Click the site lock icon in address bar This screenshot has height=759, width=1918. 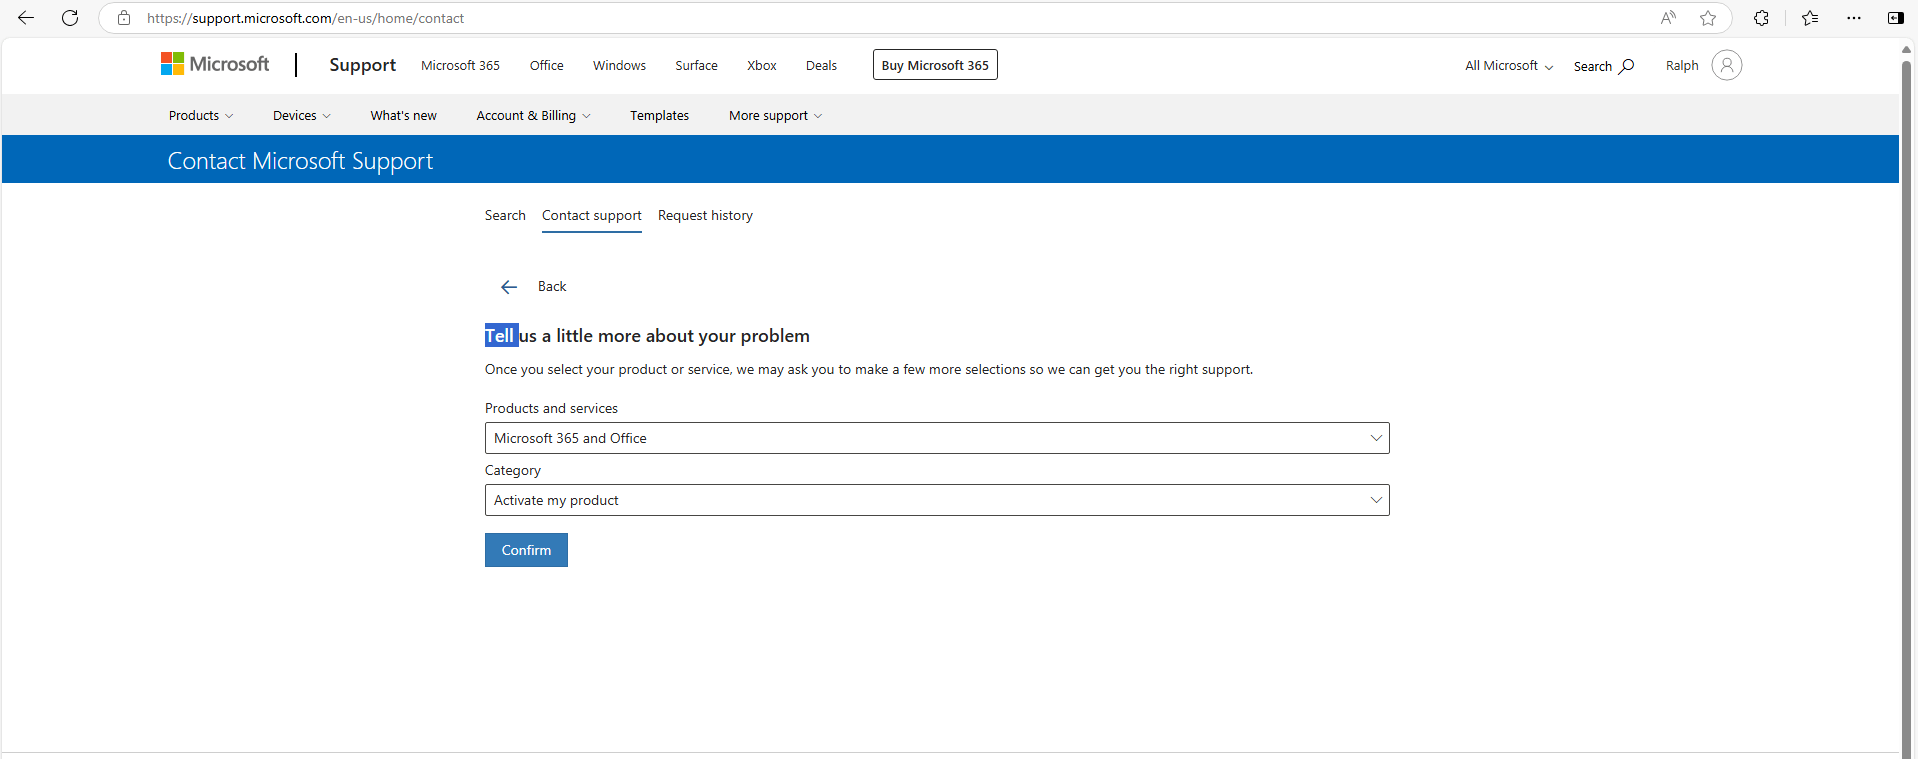click(124, 18)
